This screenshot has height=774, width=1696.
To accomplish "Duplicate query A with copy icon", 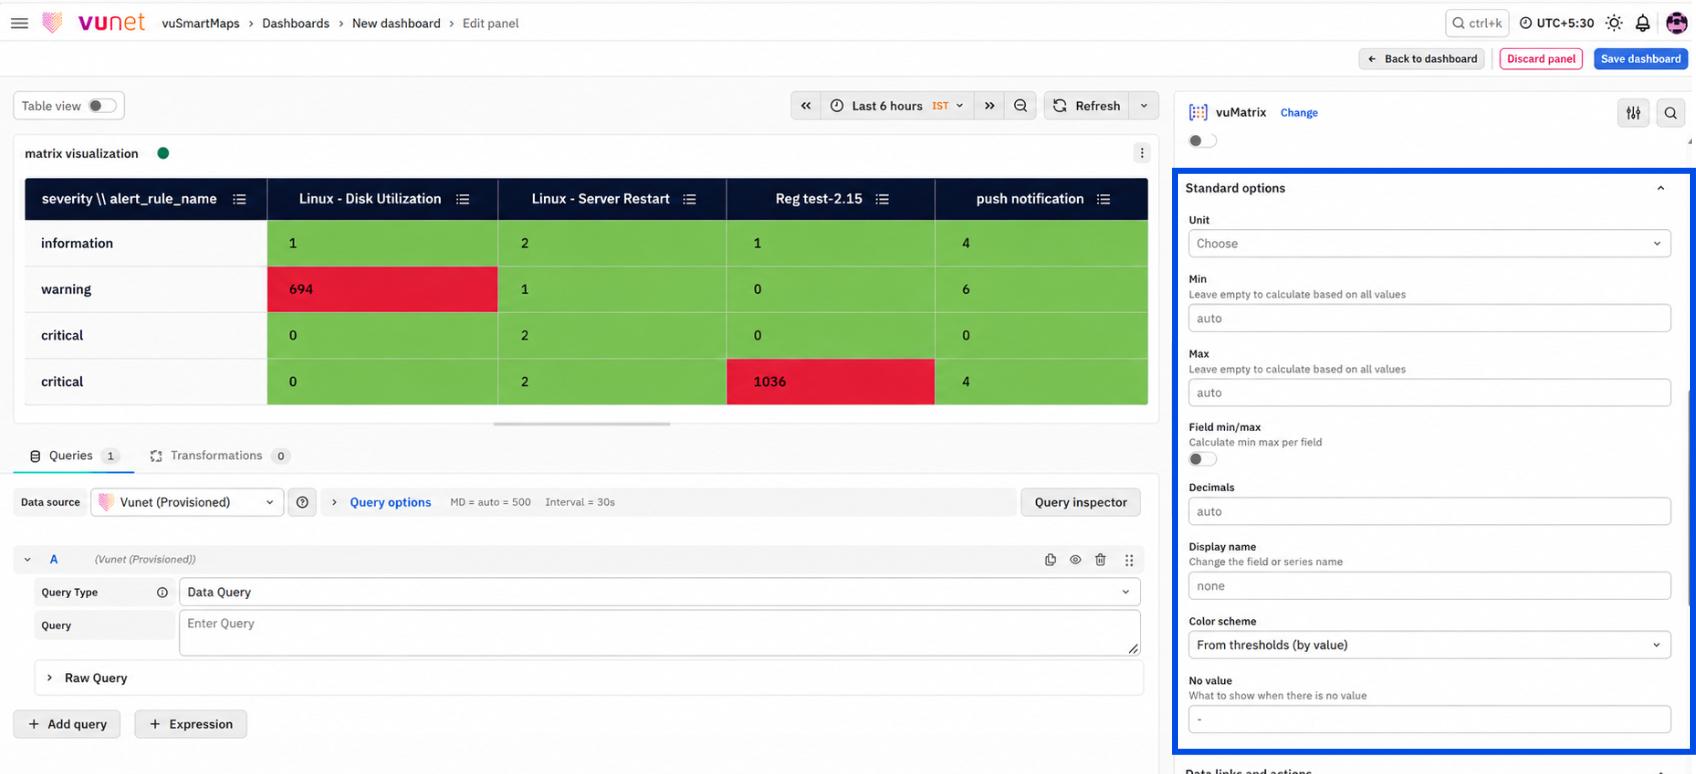I will pos(1050,560).
